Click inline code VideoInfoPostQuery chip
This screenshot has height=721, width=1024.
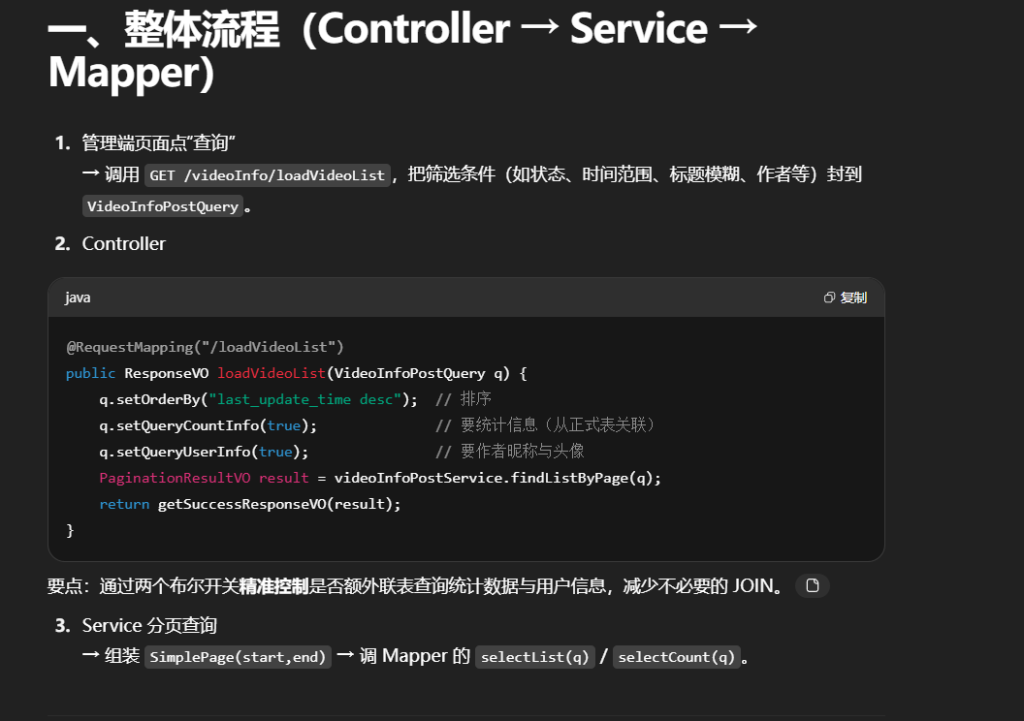pyautogui.click(x=163, y=207)
